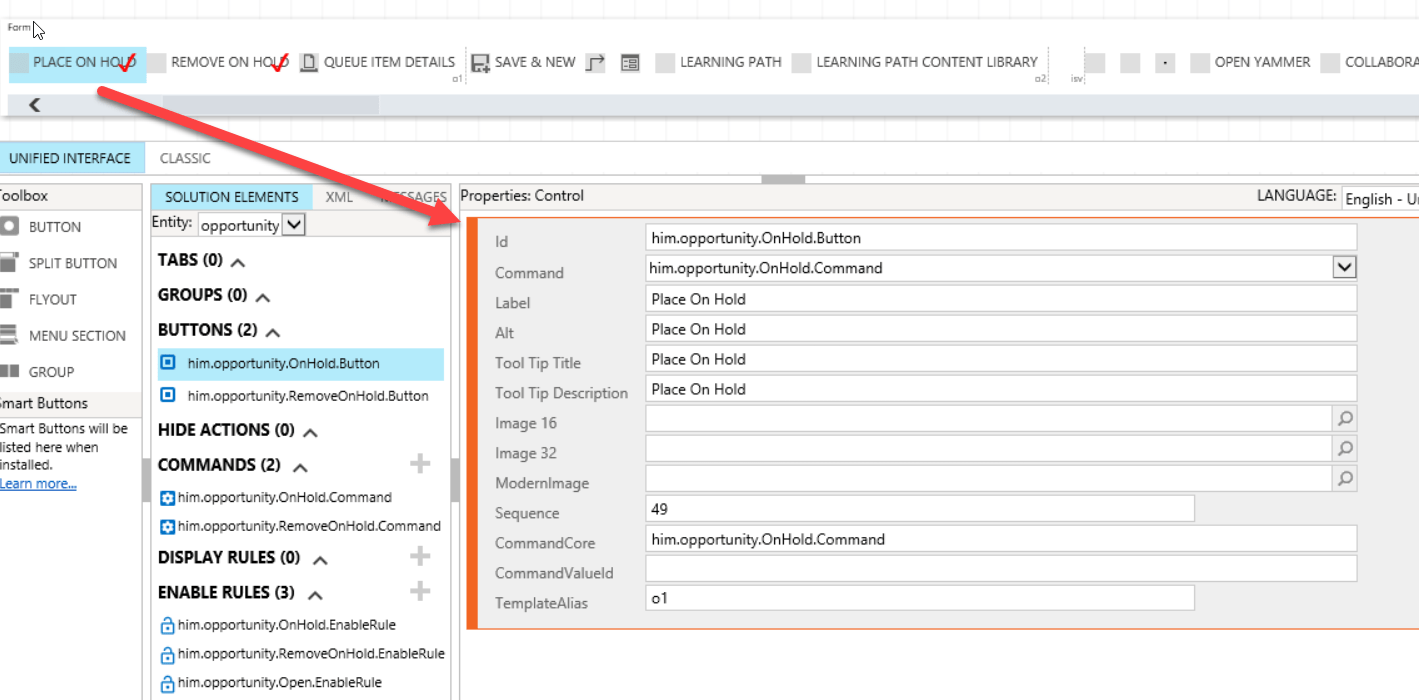The image size is (1419, 700).
Task: Click the Queue Item Details ribbon icon
Action: [308, 61]
